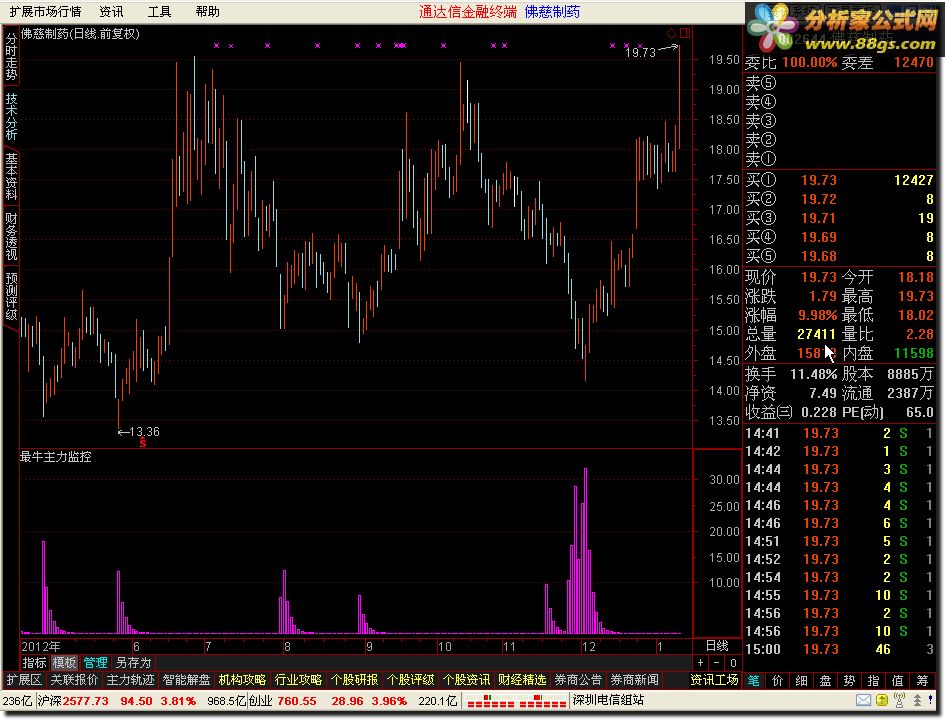Click the 换手 value 11.48%
The image size is (947, 721).
click(813, 374)
